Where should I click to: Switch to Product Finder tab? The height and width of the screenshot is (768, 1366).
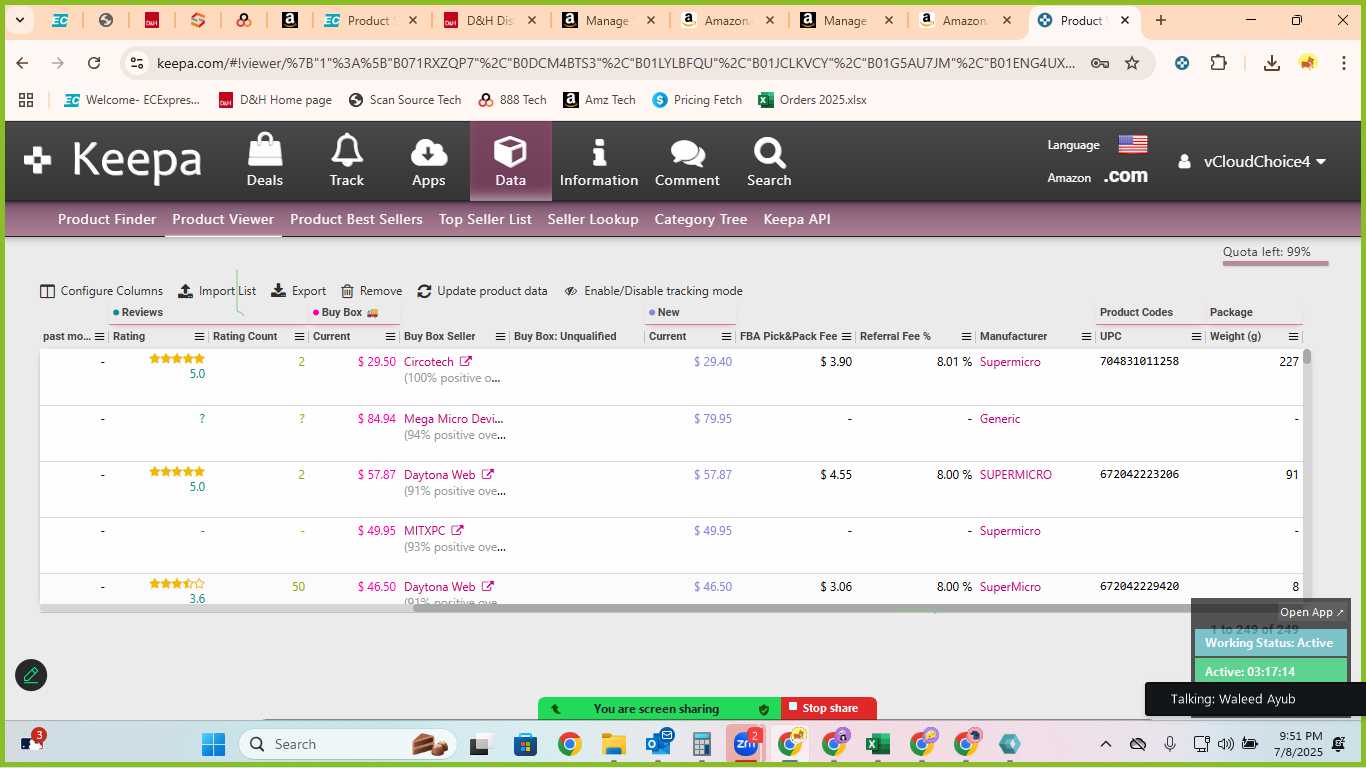107,219
